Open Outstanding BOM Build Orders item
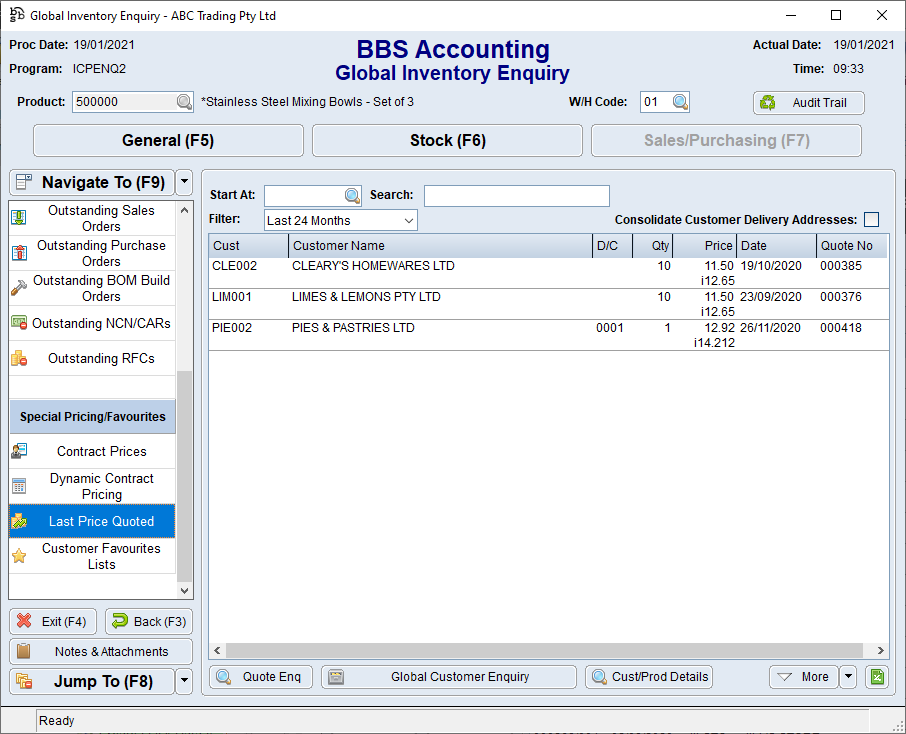The width and height of the screenshot is (906, 734). [101, 288]
